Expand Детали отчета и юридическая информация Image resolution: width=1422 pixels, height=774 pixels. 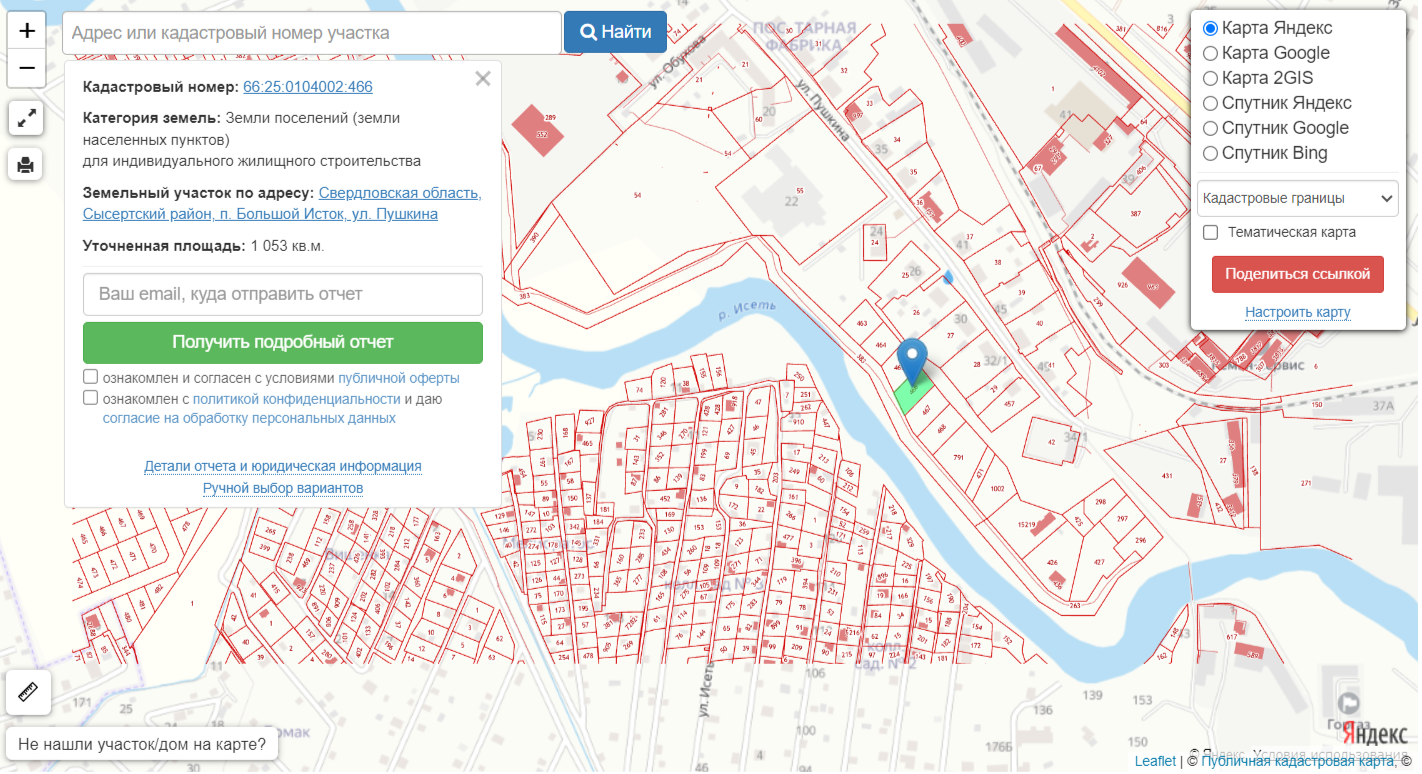tap(282, 466)
